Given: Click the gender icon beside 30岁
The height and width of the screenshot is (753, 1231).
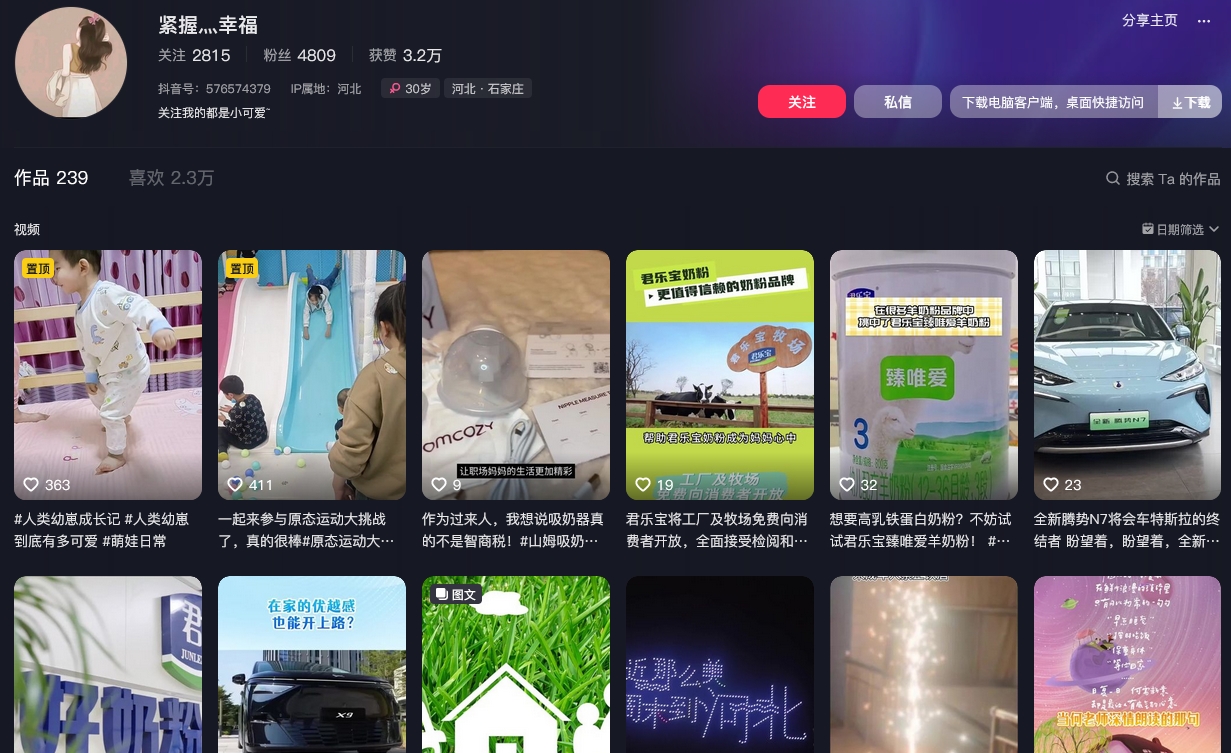Looking at the screenshot, I should (395, 89).
